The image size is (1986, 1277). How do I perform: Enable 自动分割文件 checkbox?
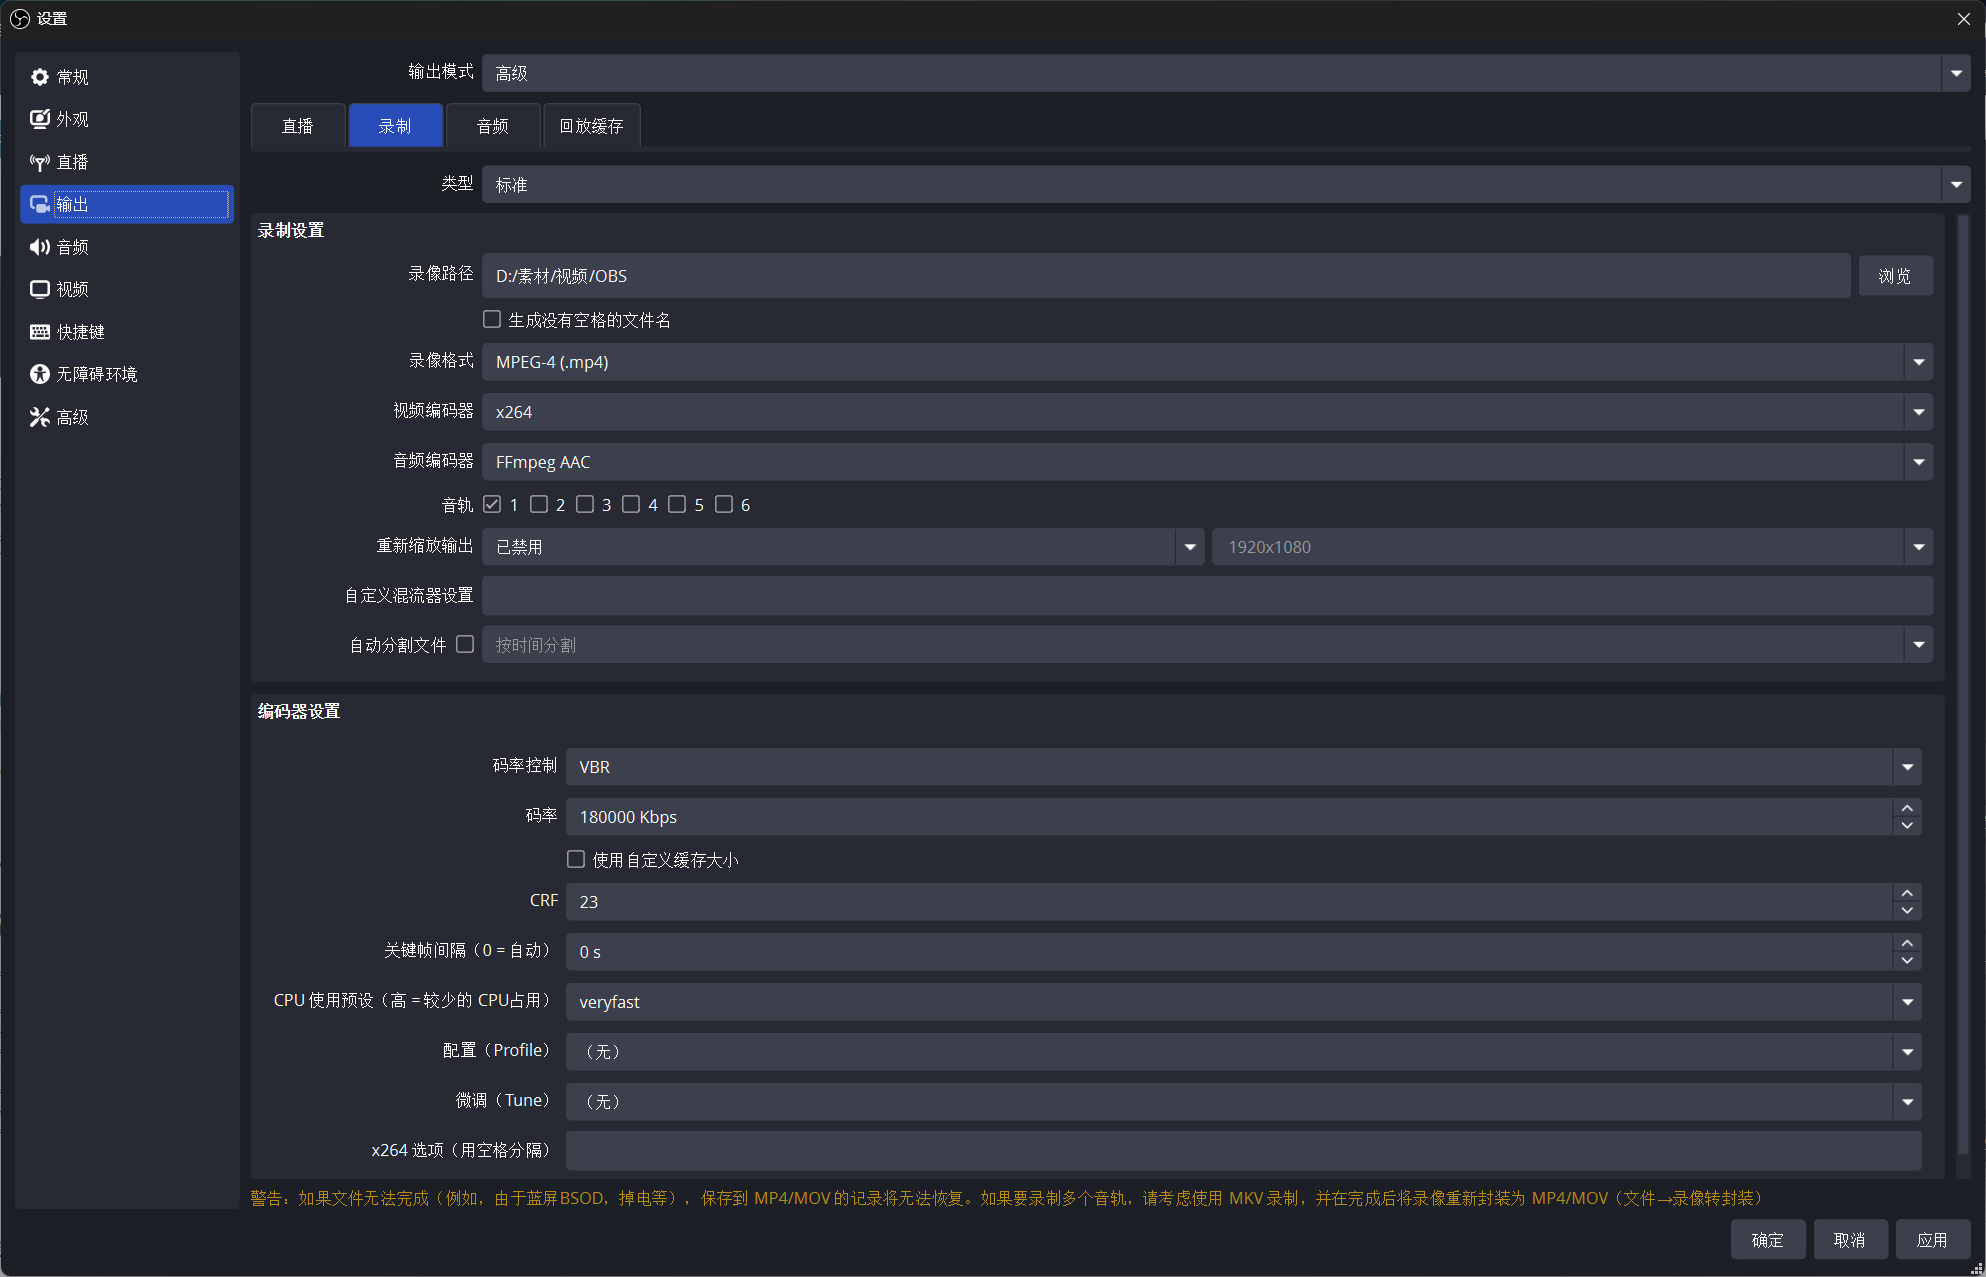(x=465, y=644)
